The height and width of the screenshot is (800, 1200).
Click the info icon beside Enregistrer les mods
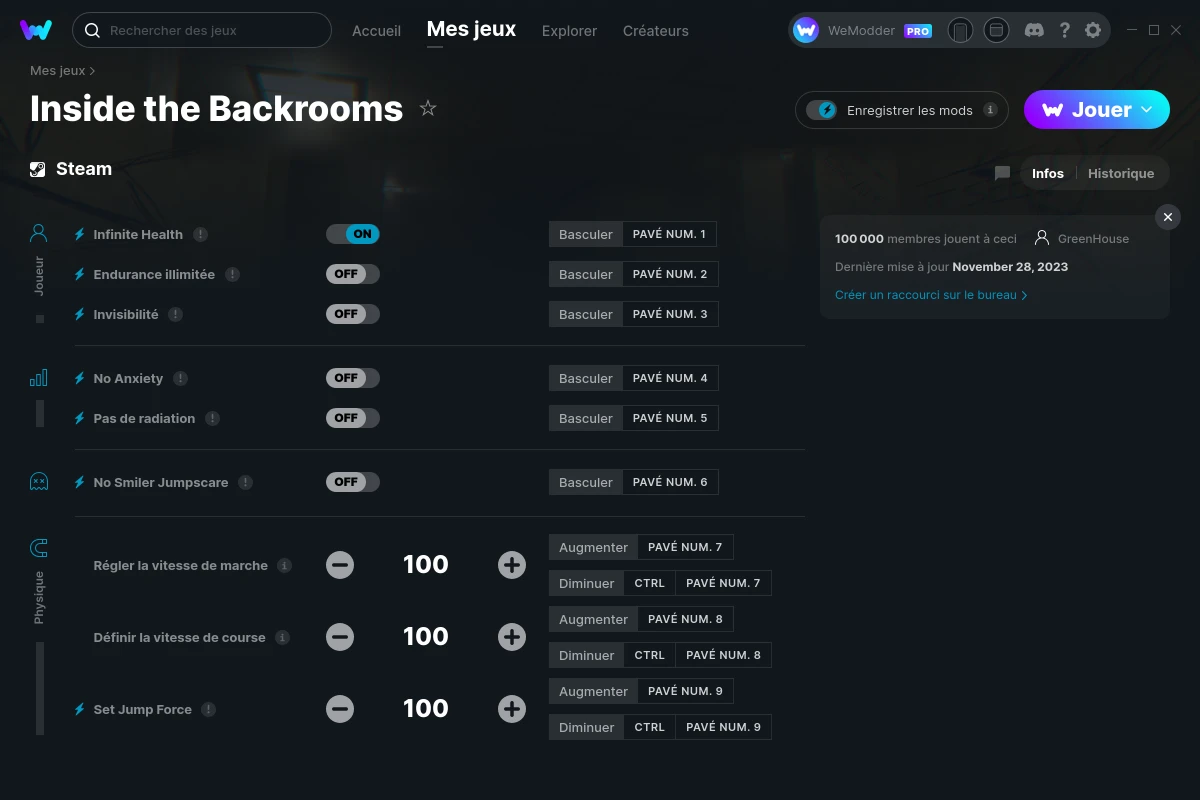pos(990,110)
